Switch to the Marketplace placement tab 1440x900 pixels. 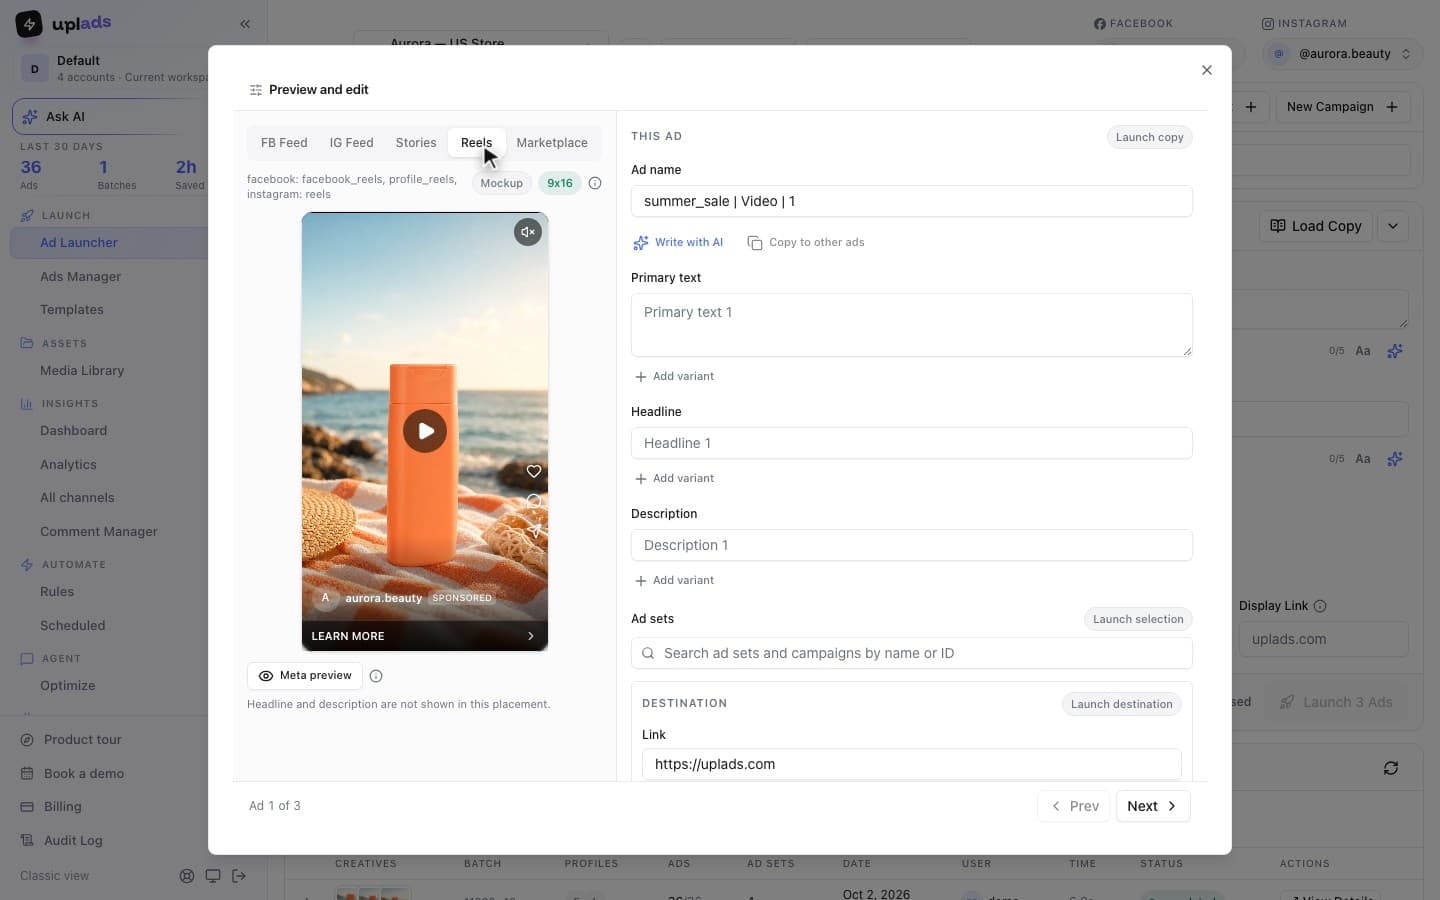552,143
